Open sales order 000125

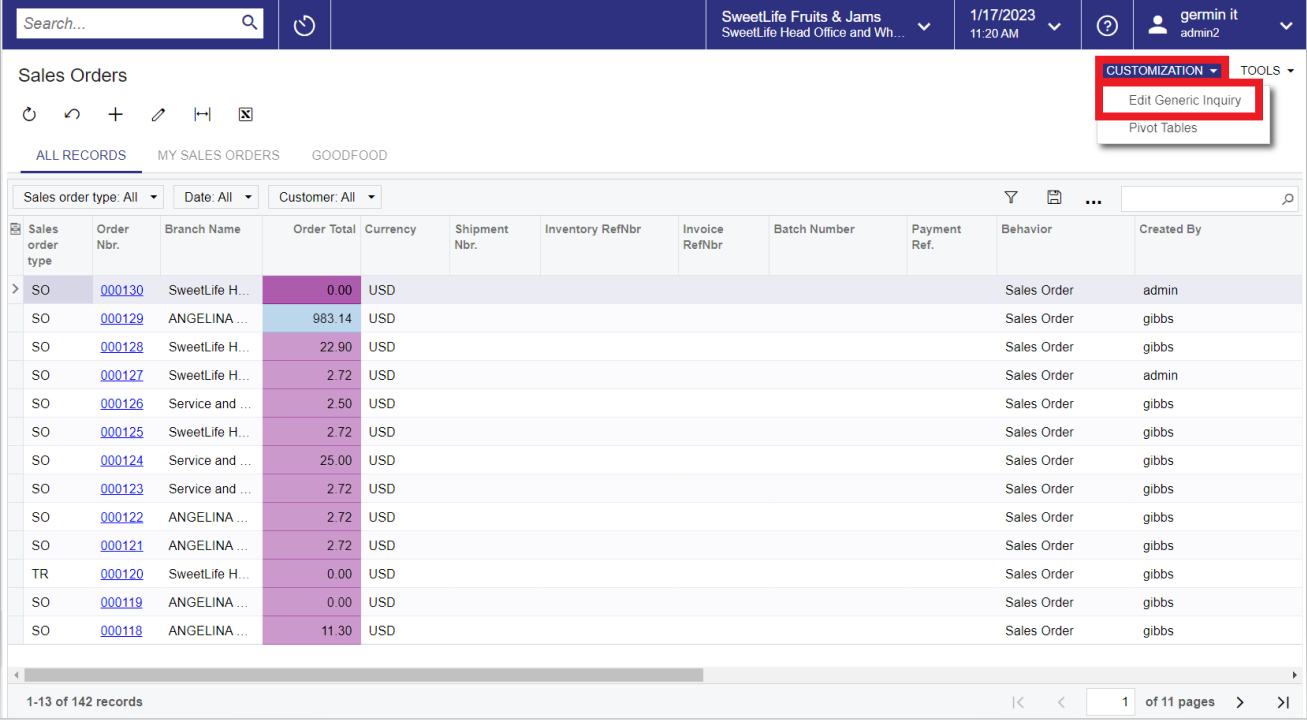(x=121, y=431)
